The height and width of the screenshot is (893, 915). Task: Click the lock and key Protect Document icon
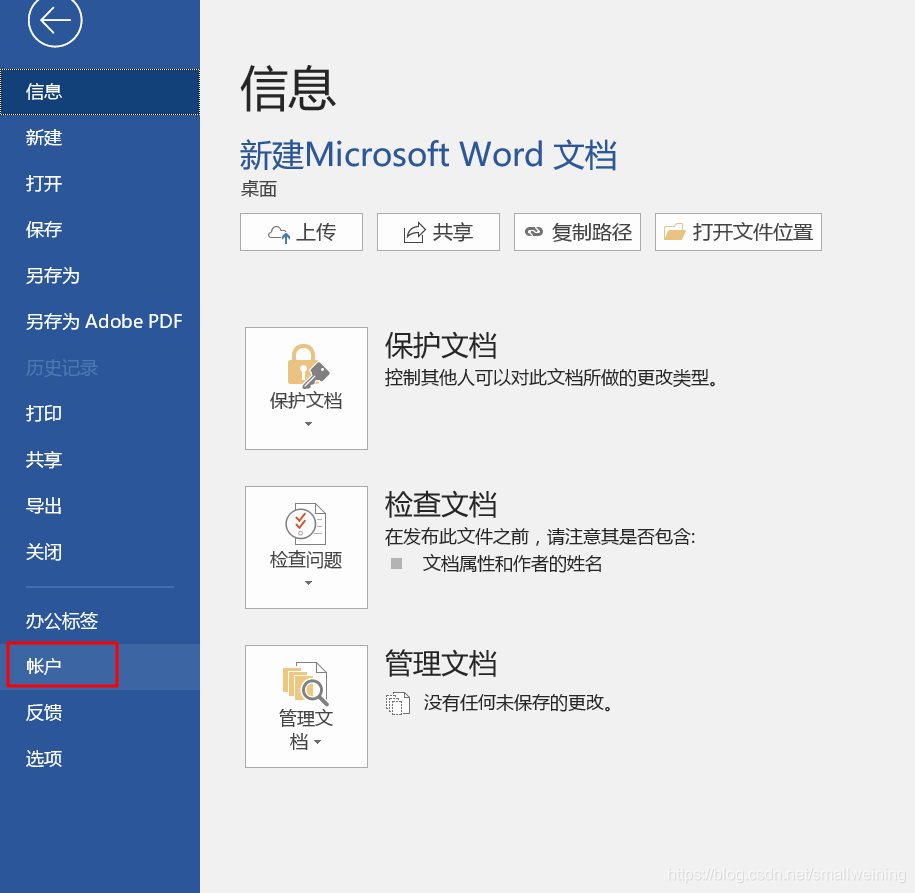[308, 366]
